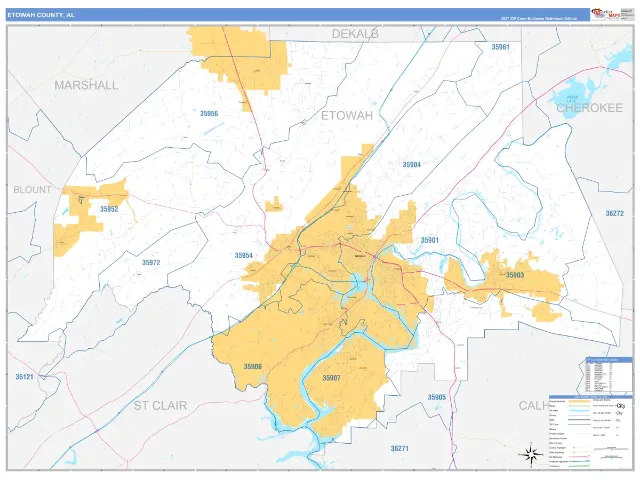
Task: Click ZIP code label 35954
Action: (244, 256)
